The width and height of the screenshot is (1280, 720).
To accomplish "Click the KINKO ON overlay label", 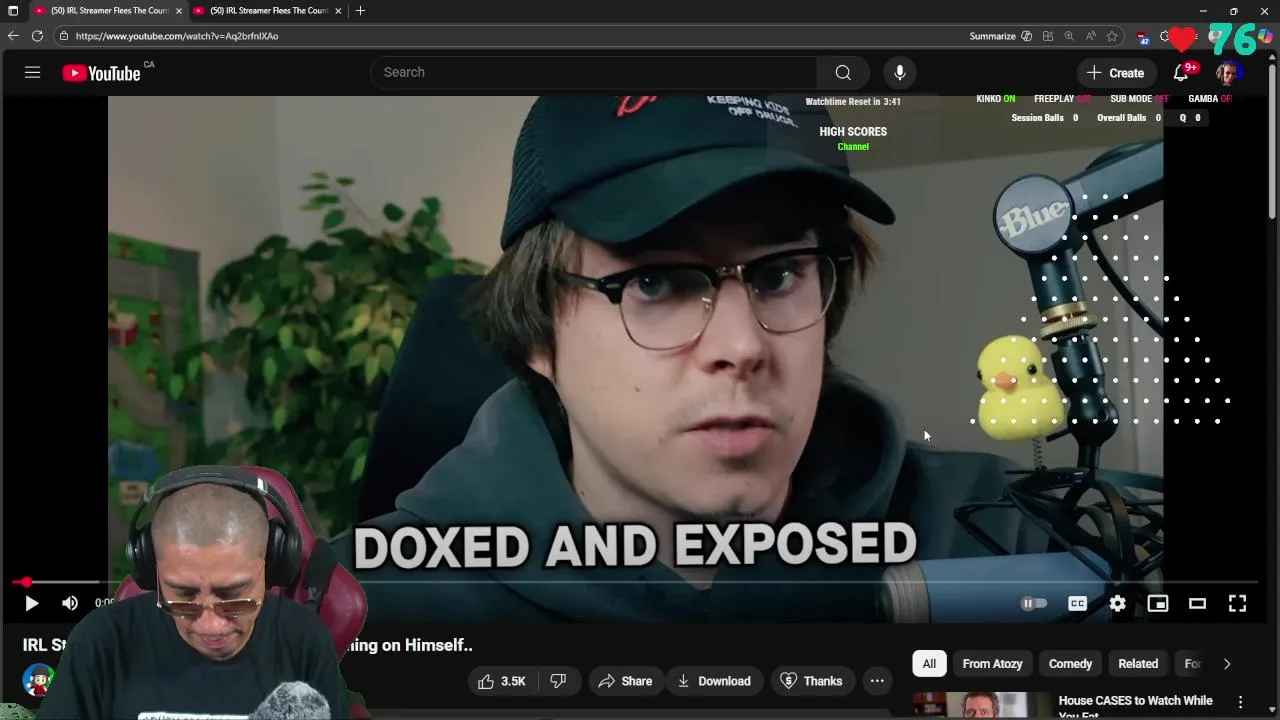I will 995,99.
